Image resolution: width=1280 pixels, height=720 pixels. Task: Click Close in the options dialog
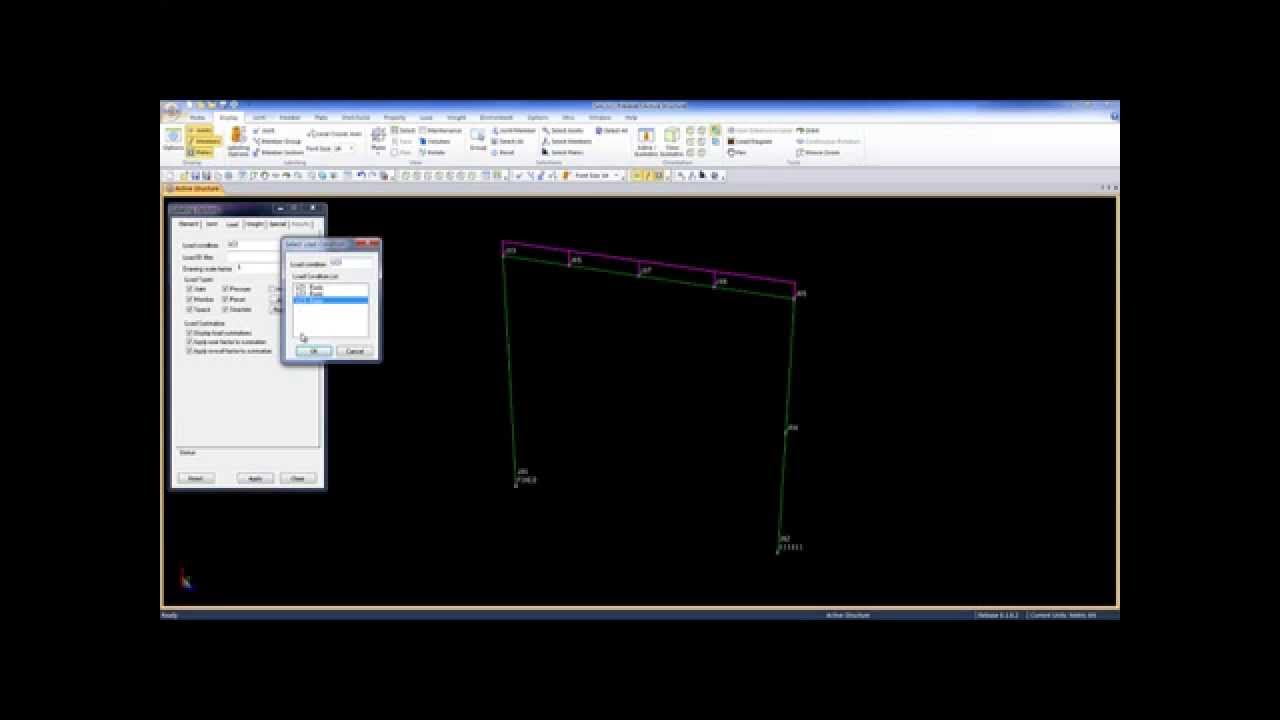(297, 478)
